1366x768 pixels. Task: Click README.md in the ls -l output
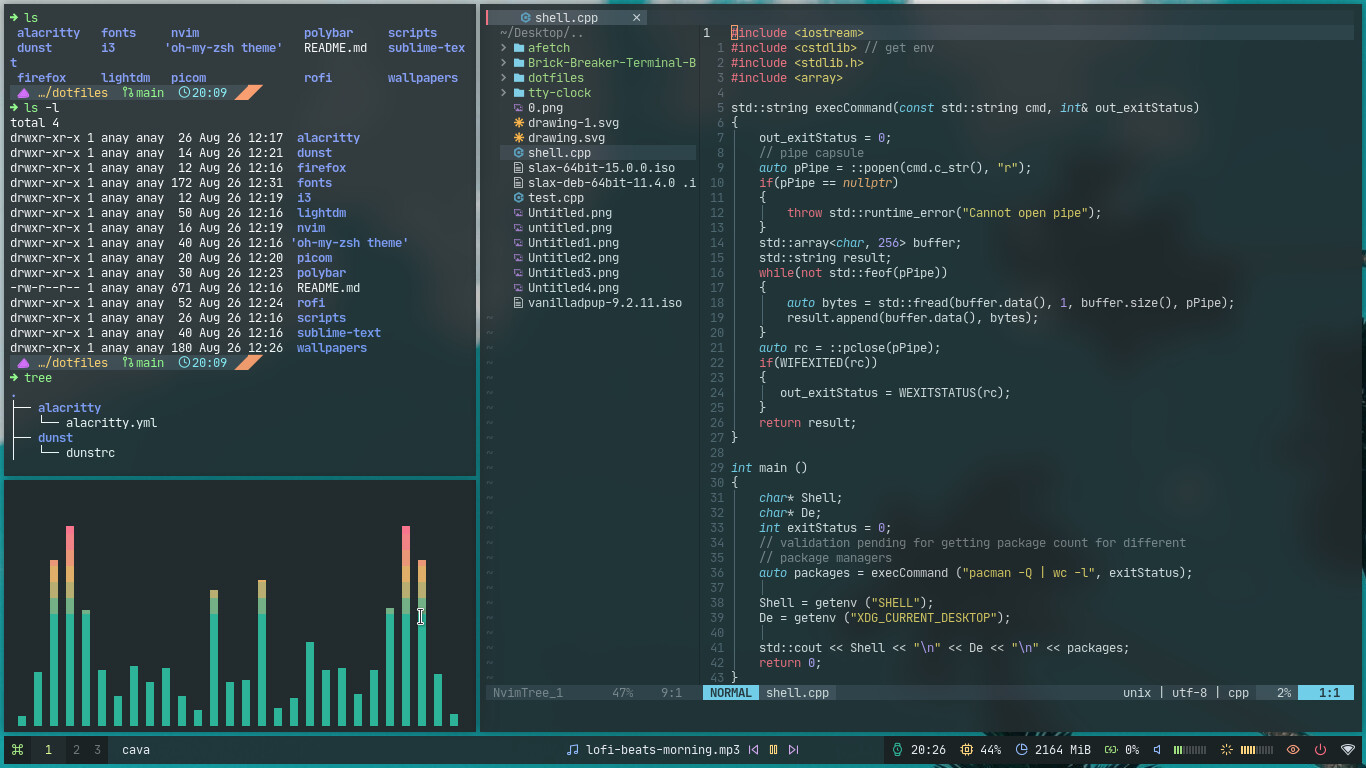(x=328, y=288)
